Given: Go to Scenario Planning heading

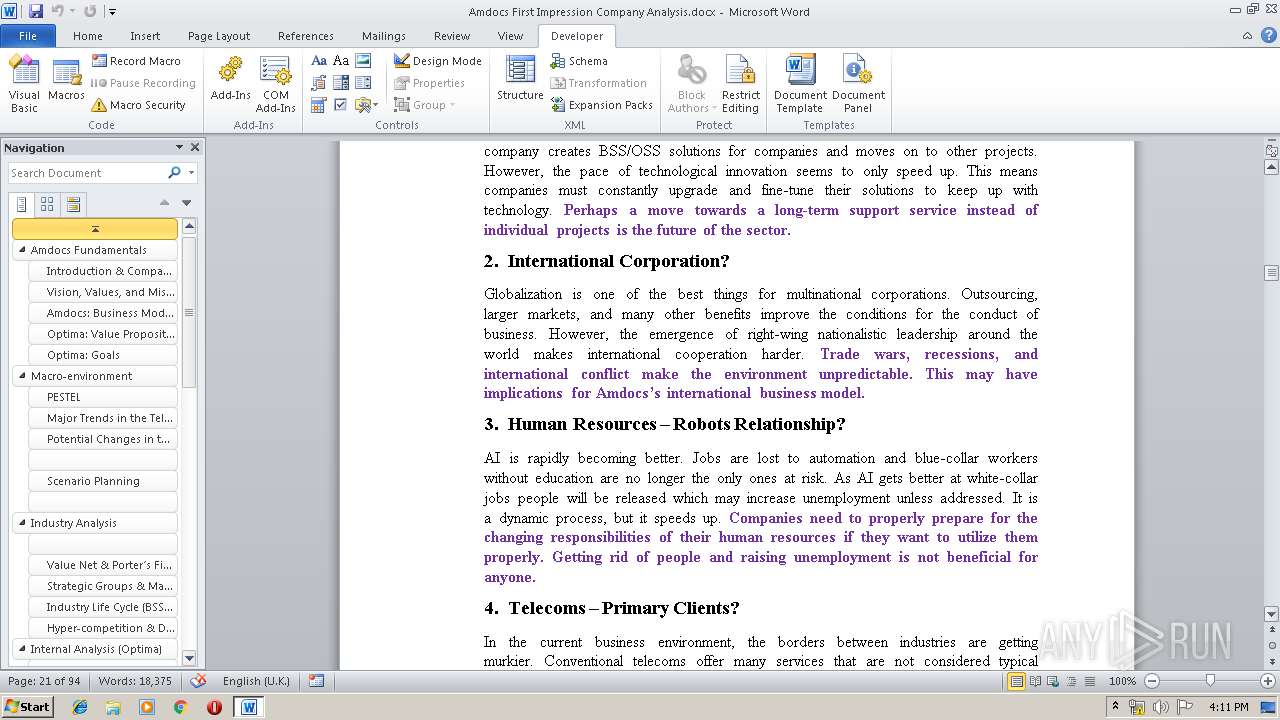Looking at the screenshot, I should point(103,481).
